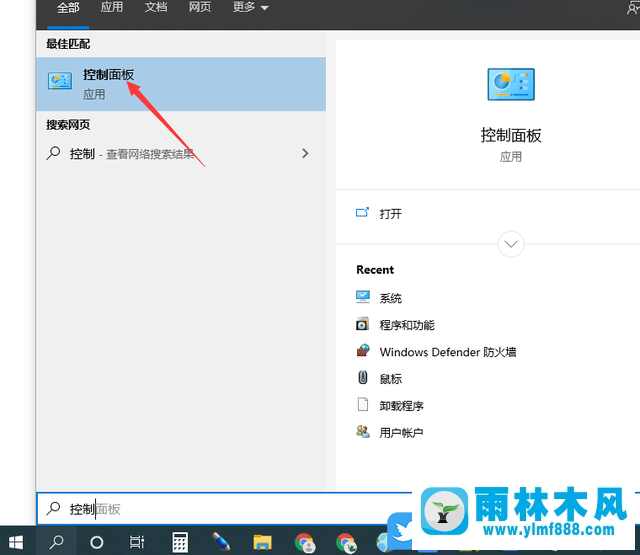640x555 pixels.
Task: Expand more actions with the round chevron
Action: (x=511, y=244)
